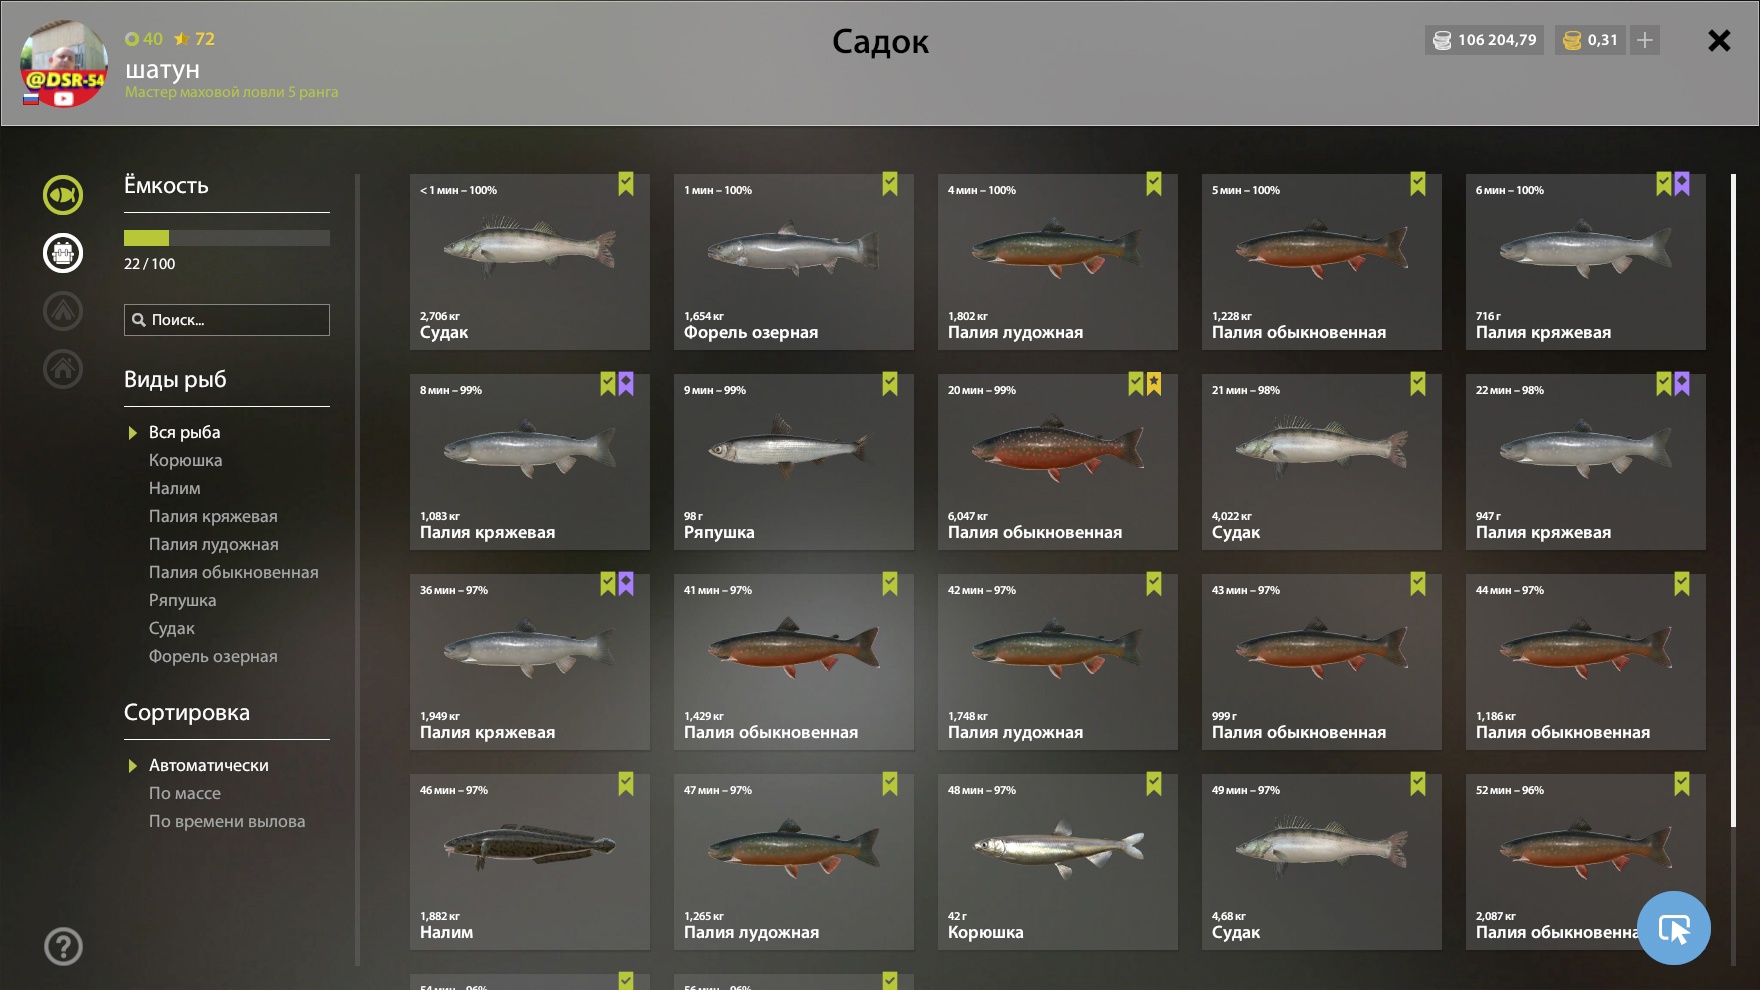
Task: Open the help question mark icon
Action: 63,946
